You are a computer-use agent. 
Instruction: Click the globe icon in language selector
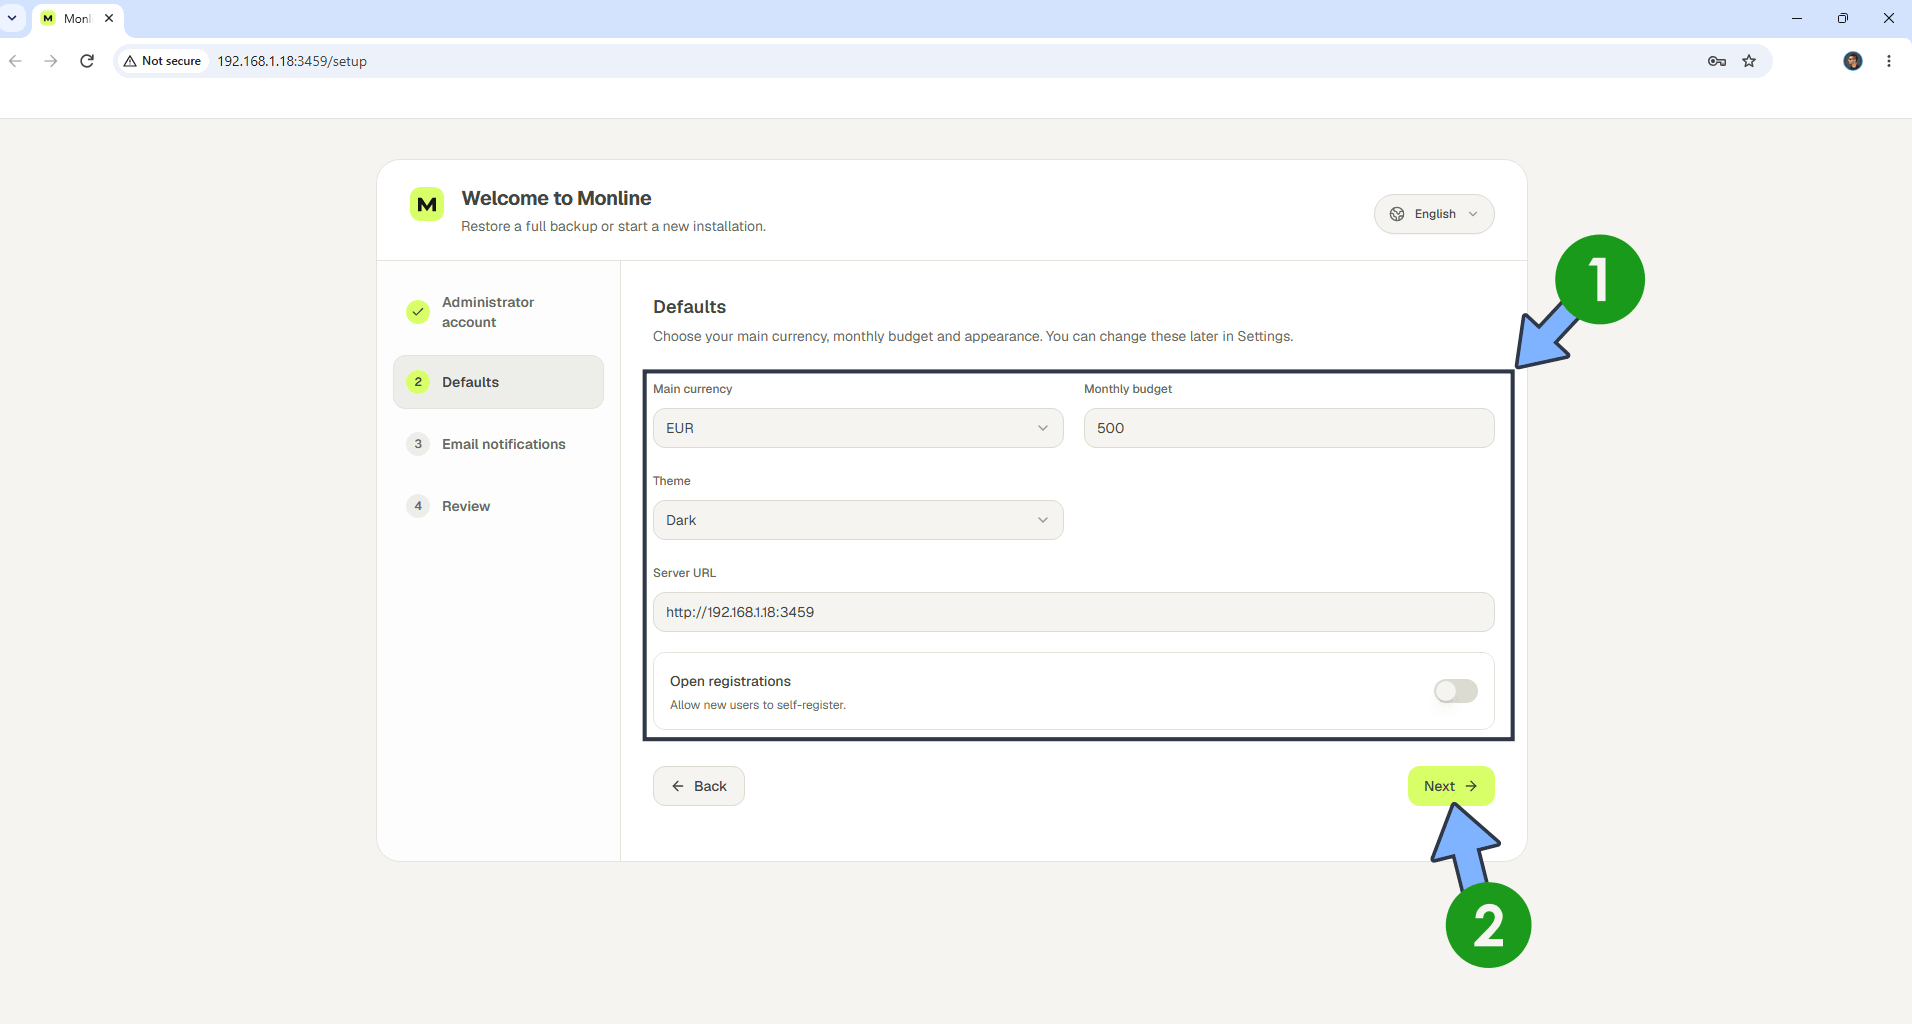(1397, 214)
